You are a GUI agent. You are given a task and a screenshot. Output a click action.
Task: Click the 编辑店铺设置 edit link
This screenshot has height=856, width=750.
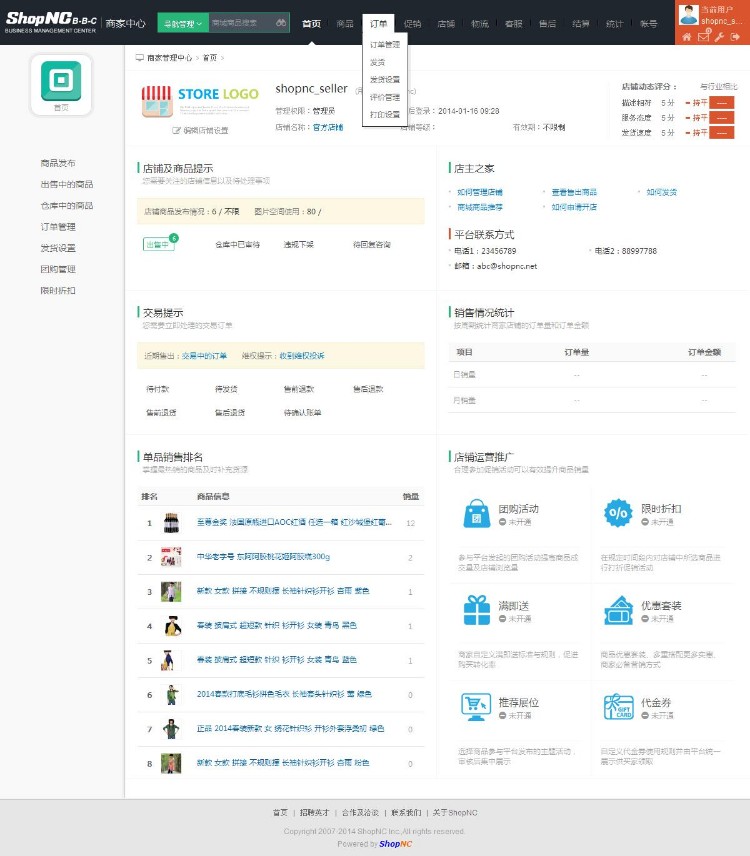(x=201, y=130)
